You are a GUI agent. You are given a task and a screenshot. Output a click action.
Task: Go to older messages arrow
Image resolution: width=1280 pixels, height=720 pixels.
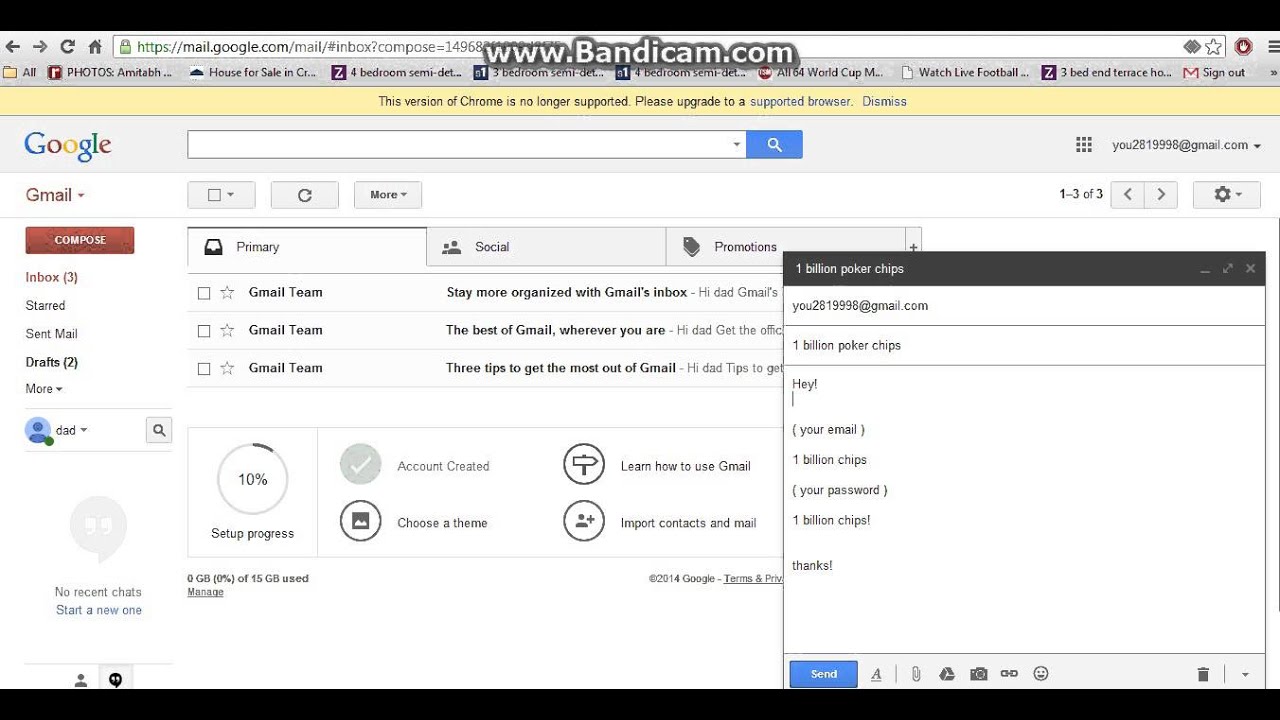(x=1160, y=195)
